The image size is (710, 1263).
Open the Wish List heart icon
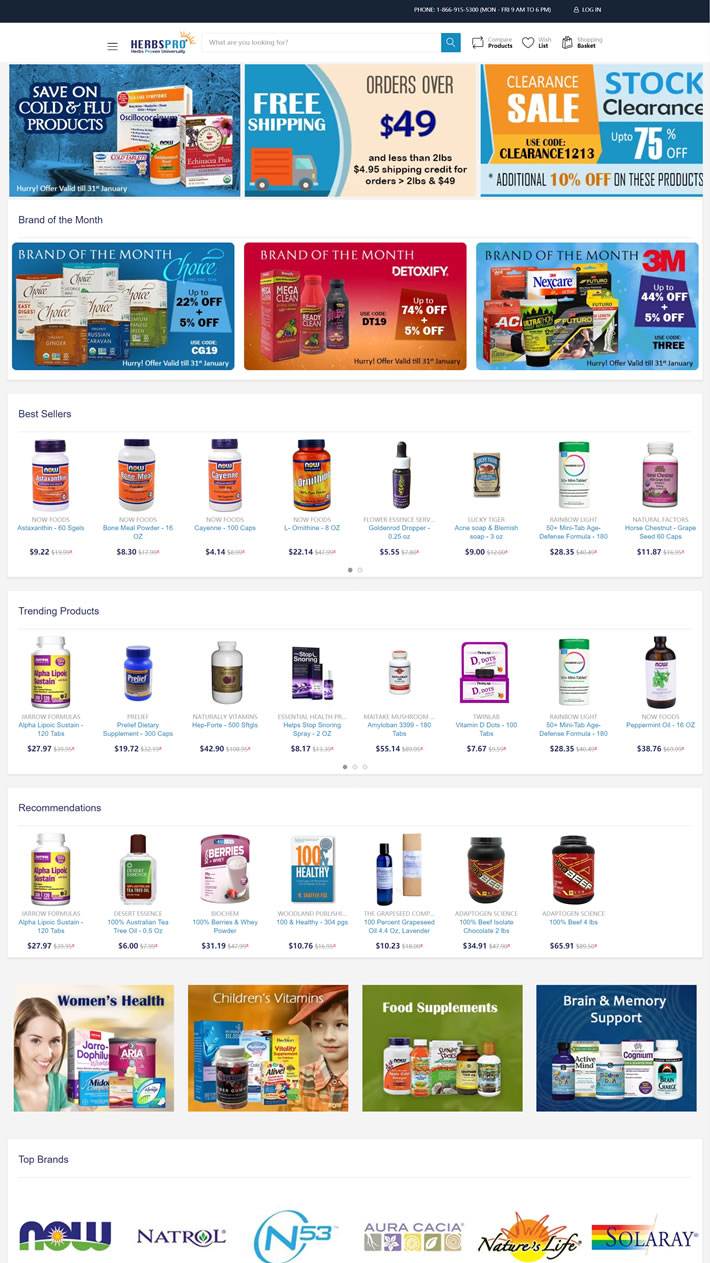pos(528,43)
